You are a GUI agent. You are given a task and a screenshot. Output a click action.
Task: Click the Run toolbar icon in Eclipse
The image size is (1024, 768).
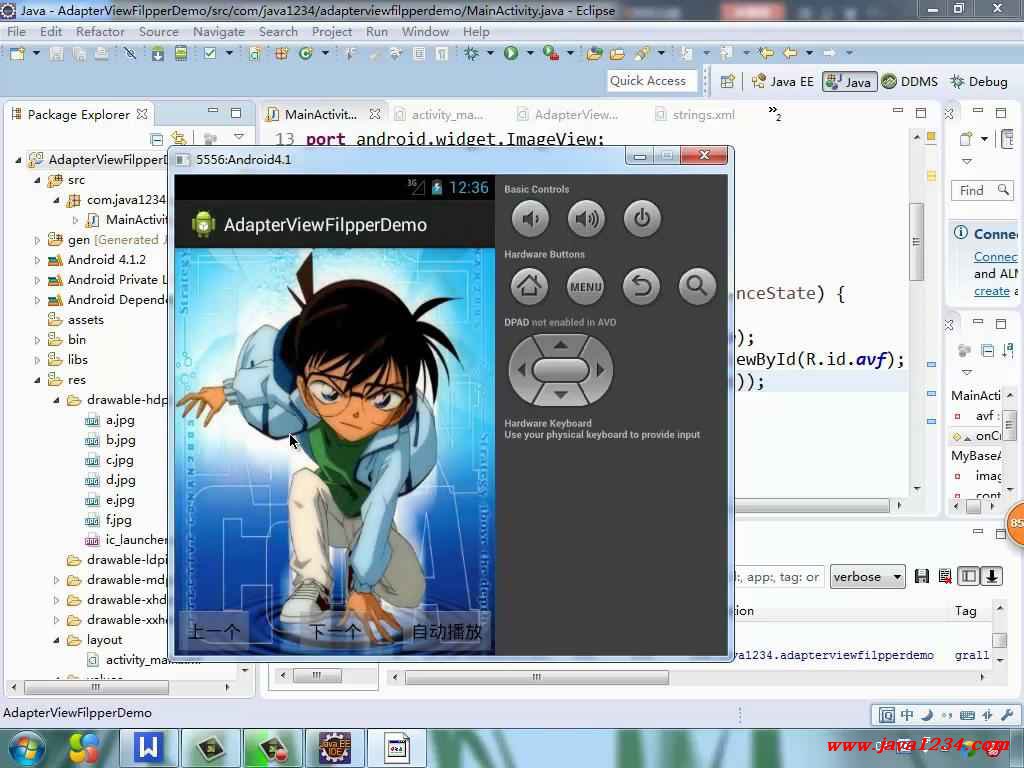(511, 53)
